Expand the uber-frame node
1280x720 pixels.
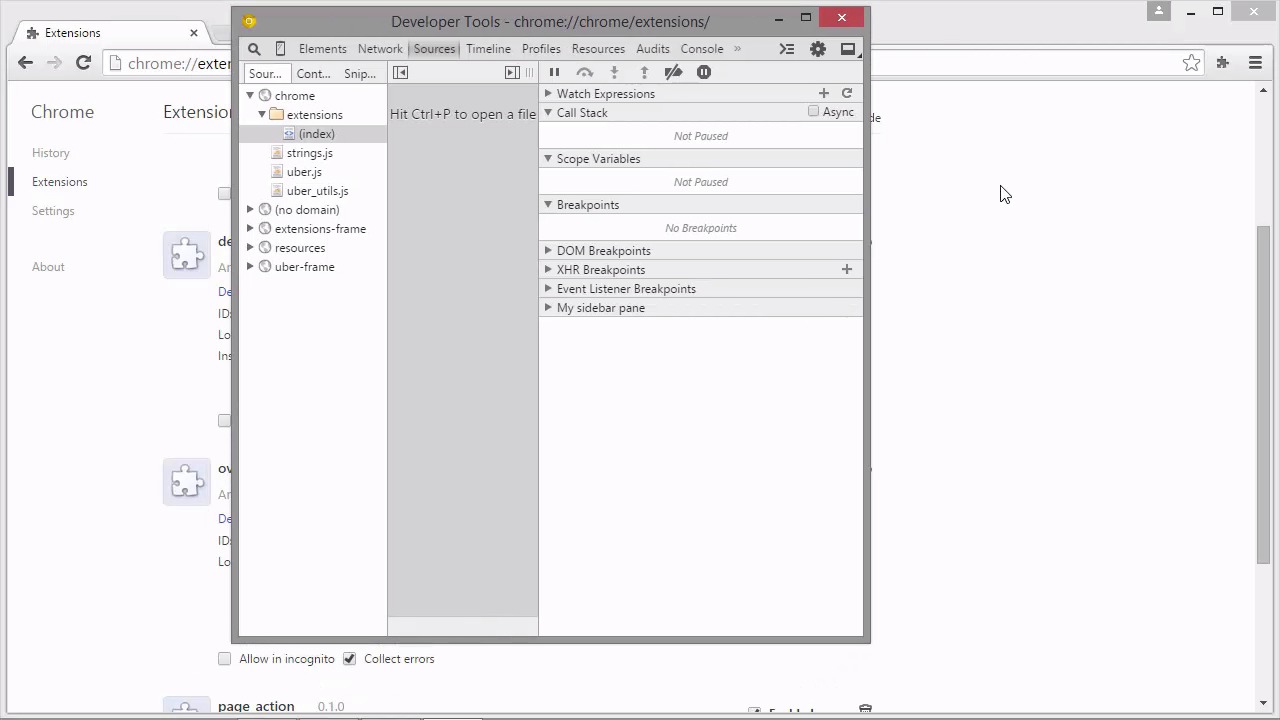pos(250,267)
